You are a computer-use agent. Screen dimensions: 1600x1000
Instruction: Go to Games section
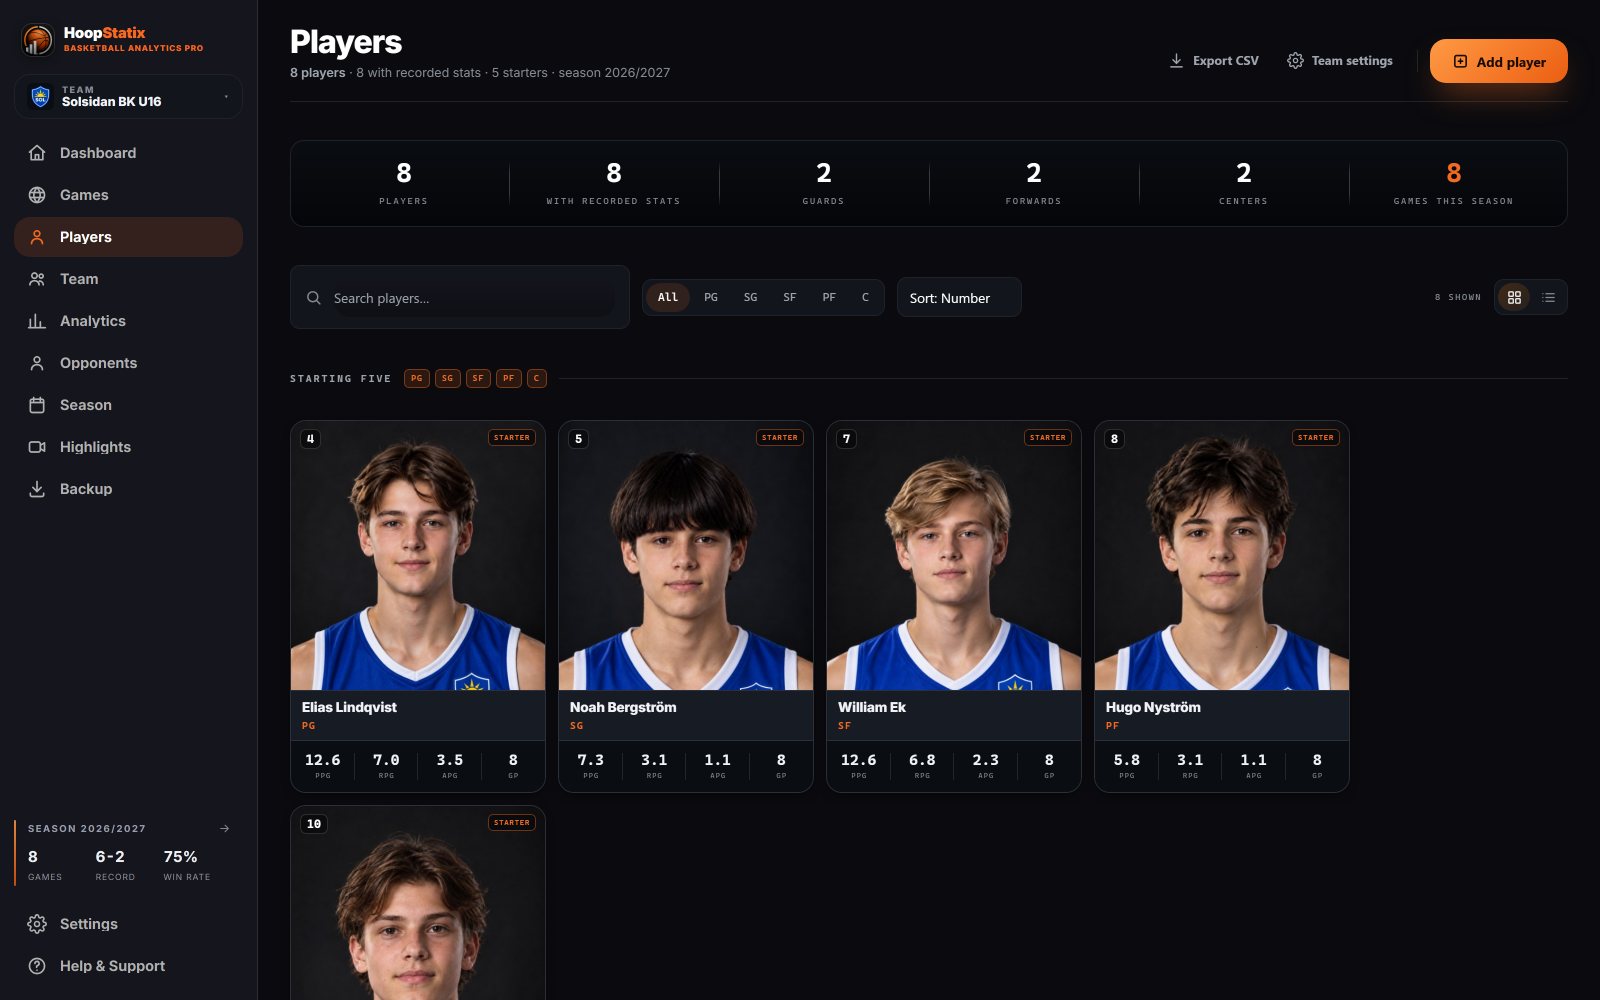click(128, 195)
